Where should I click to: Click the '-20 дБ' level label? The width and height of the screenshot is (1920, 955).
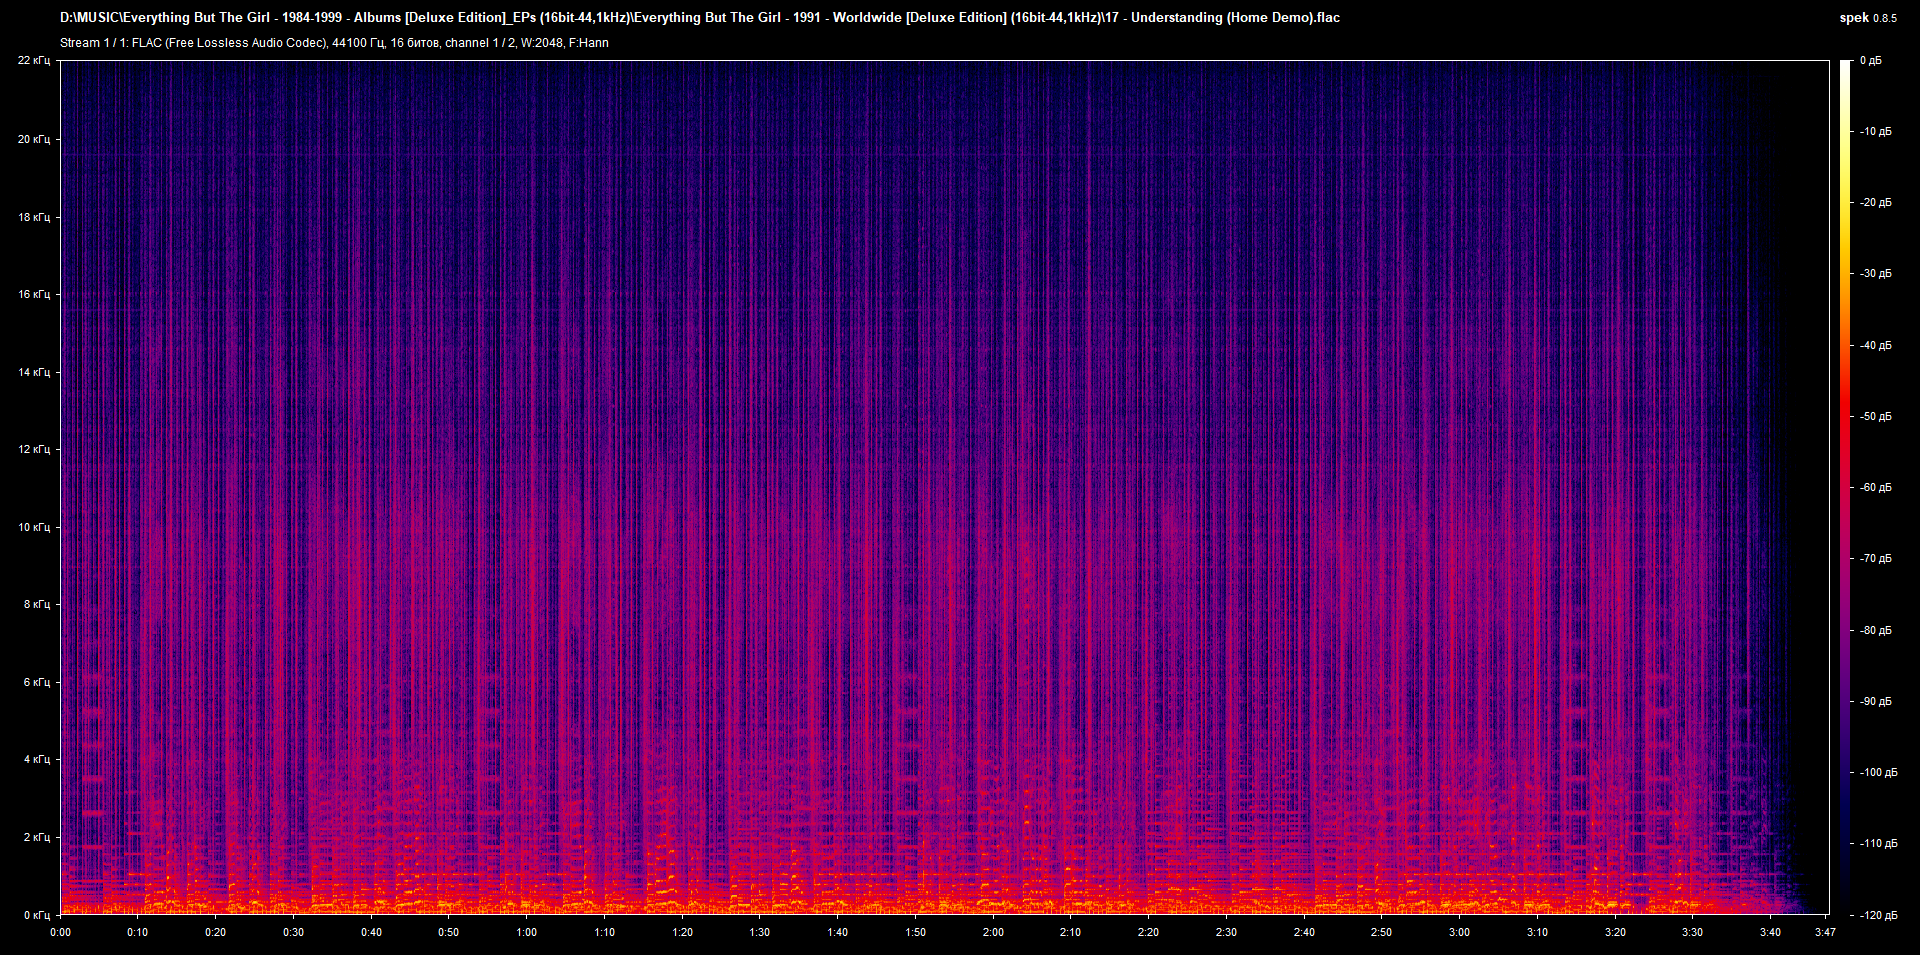coord(1875,202)
